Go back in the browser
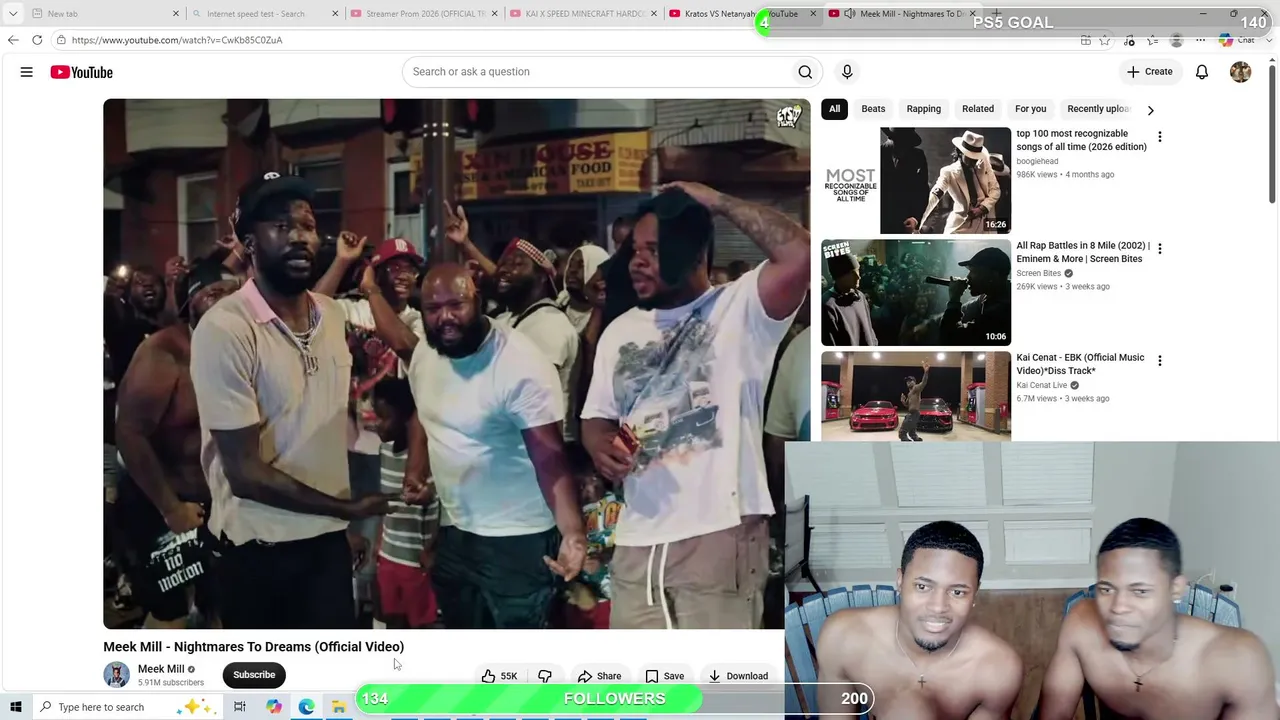The image size is (1280, 720). 13,40
